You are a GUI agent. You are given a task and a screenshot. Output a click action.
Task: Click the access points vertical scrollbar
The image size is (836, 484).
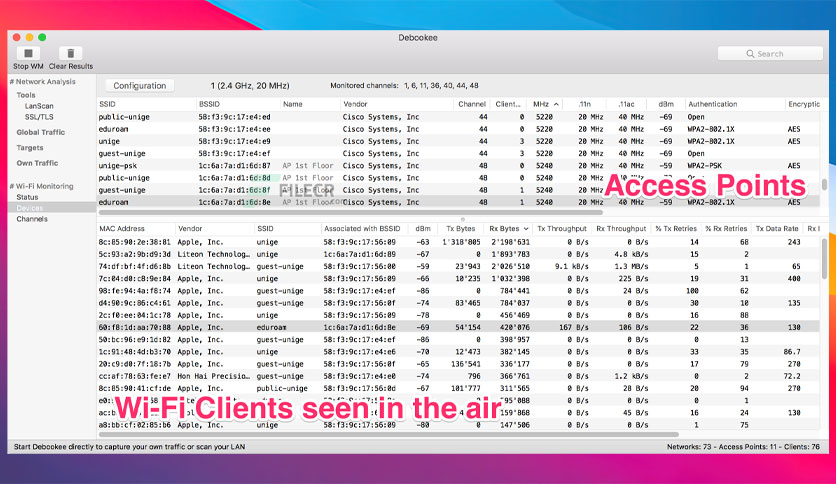coord(825,184)
